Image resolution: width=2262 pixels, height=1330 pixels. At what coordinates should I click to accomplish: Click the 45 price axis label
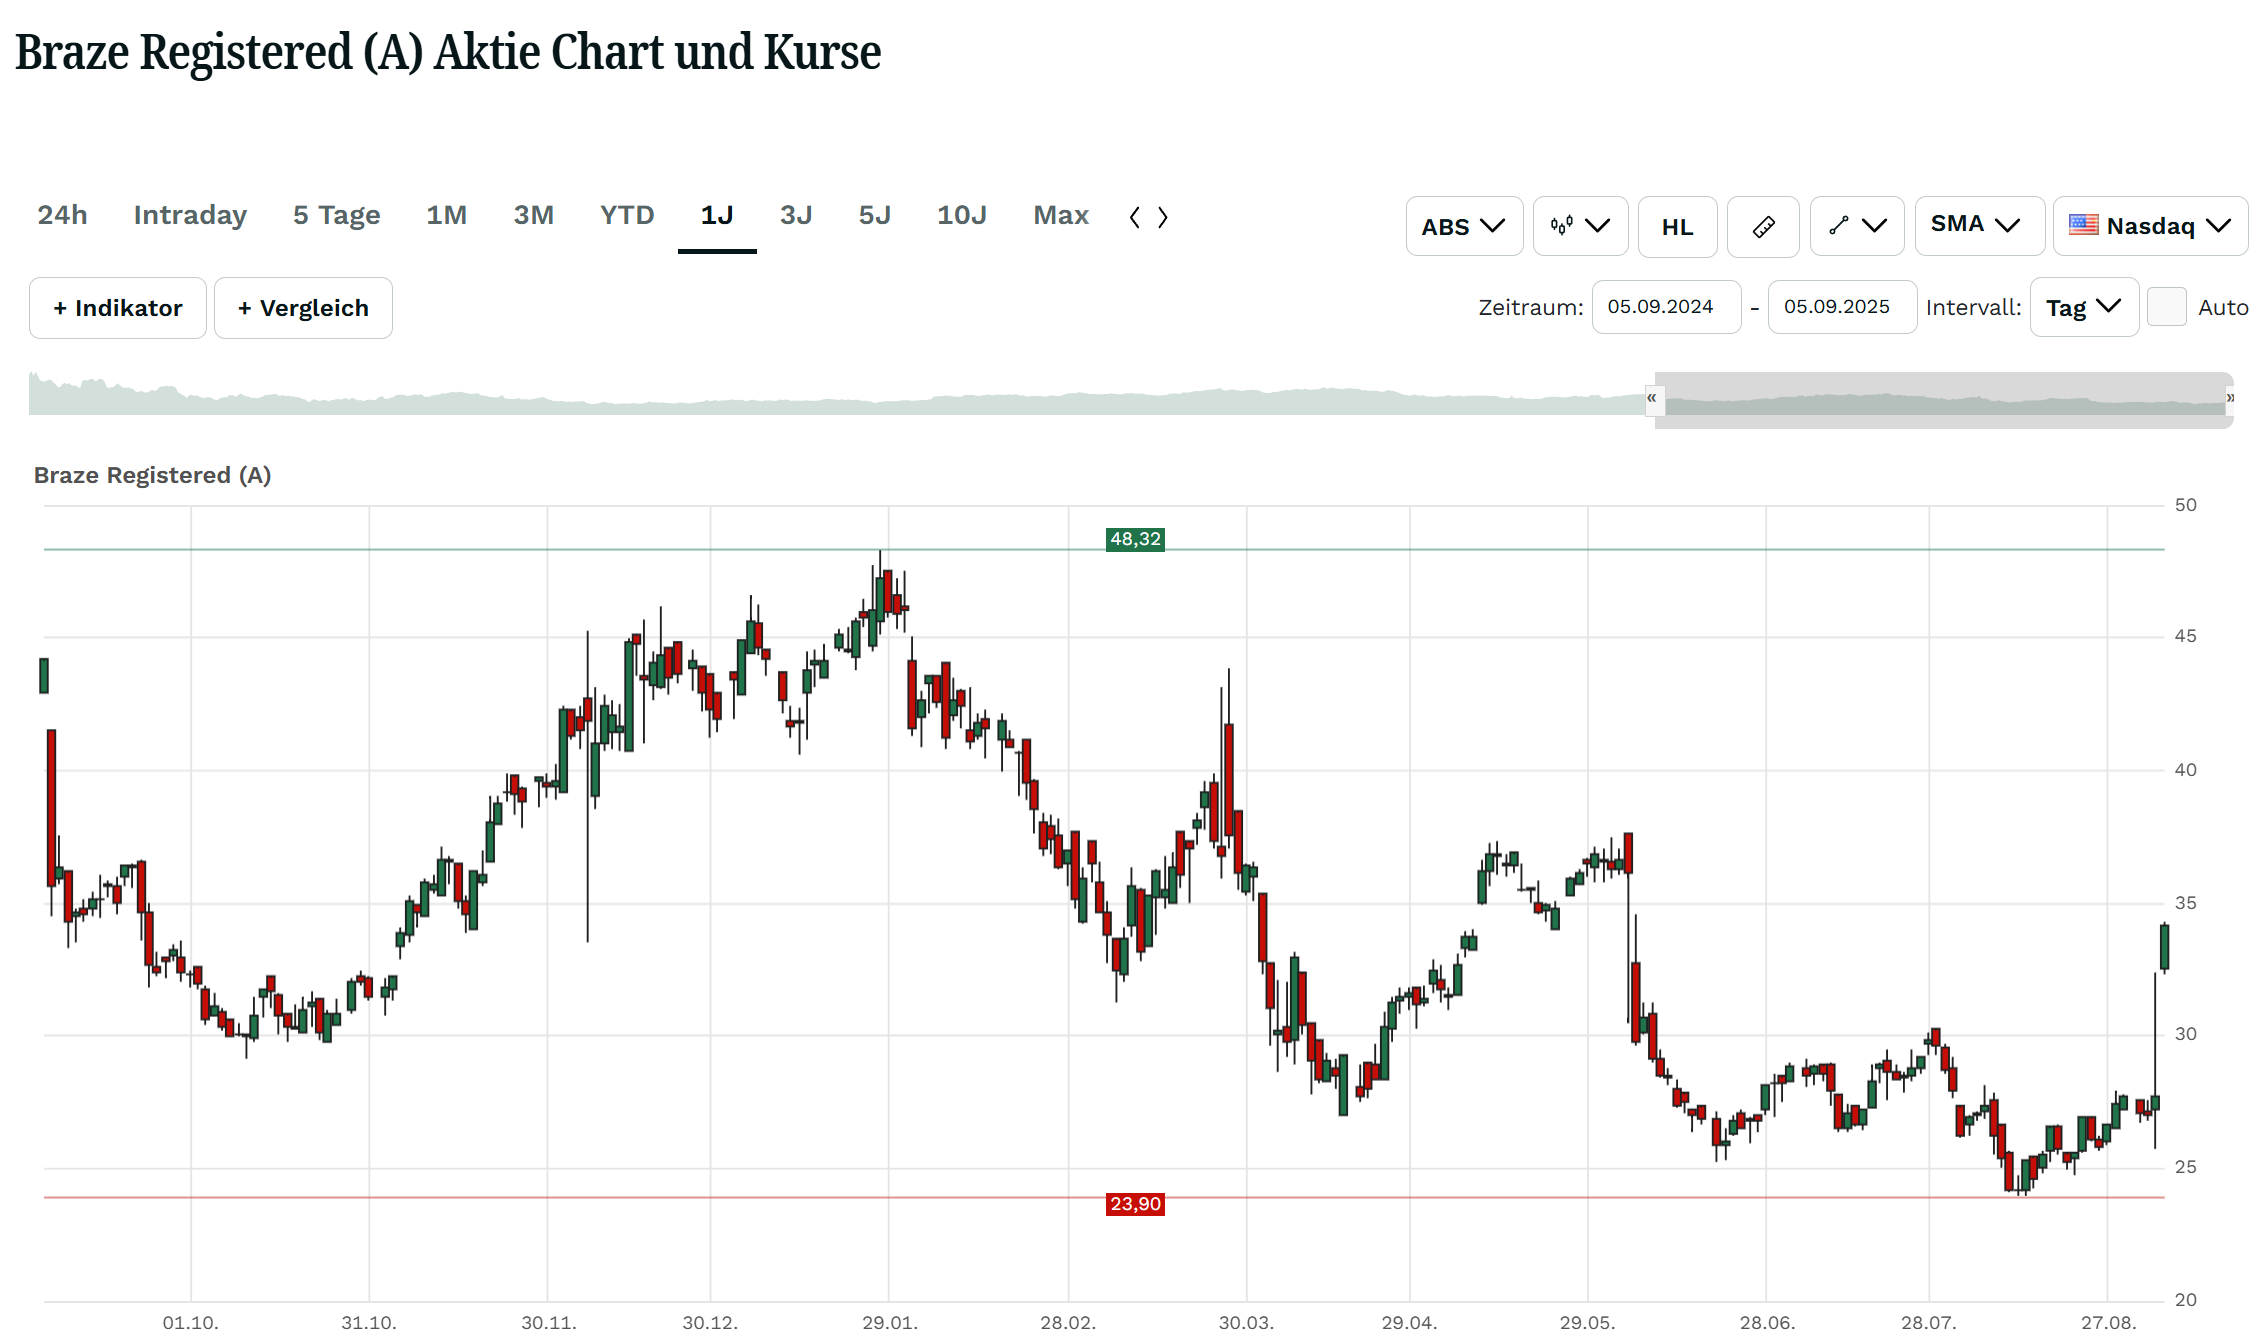(2186, 636)
